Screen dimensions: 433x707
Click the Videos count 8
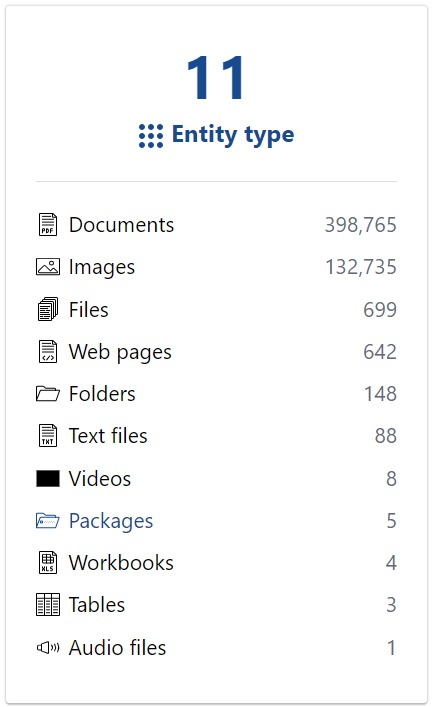[391, 478]
